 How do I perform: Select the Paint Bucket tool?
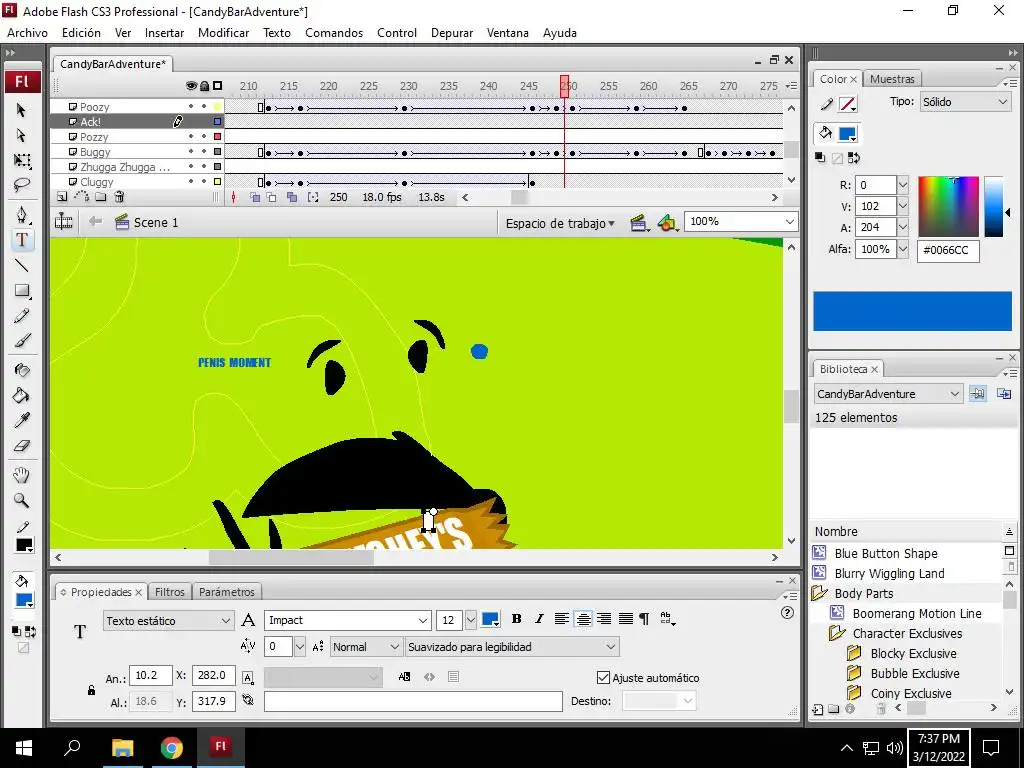[22, 395]
